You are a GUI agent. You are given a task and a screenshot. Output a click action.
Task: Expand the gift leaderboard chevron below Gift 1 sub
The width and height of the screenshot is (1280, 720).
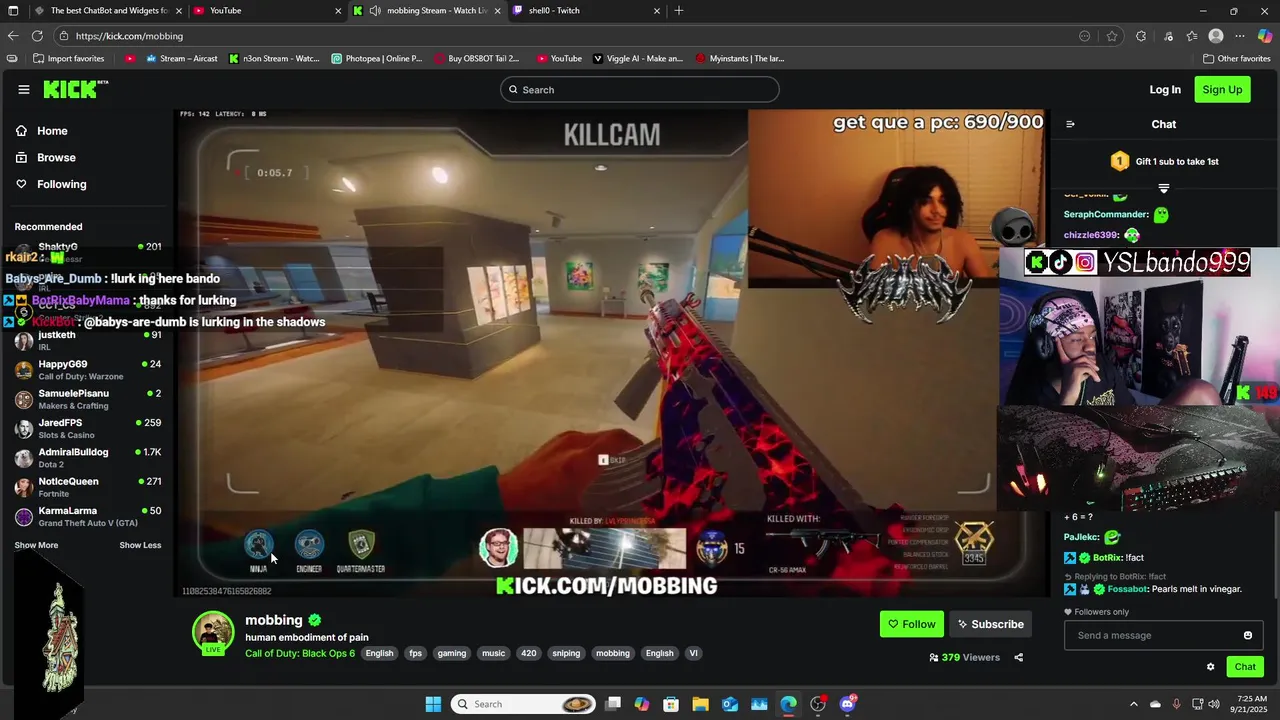point(1164,187)
